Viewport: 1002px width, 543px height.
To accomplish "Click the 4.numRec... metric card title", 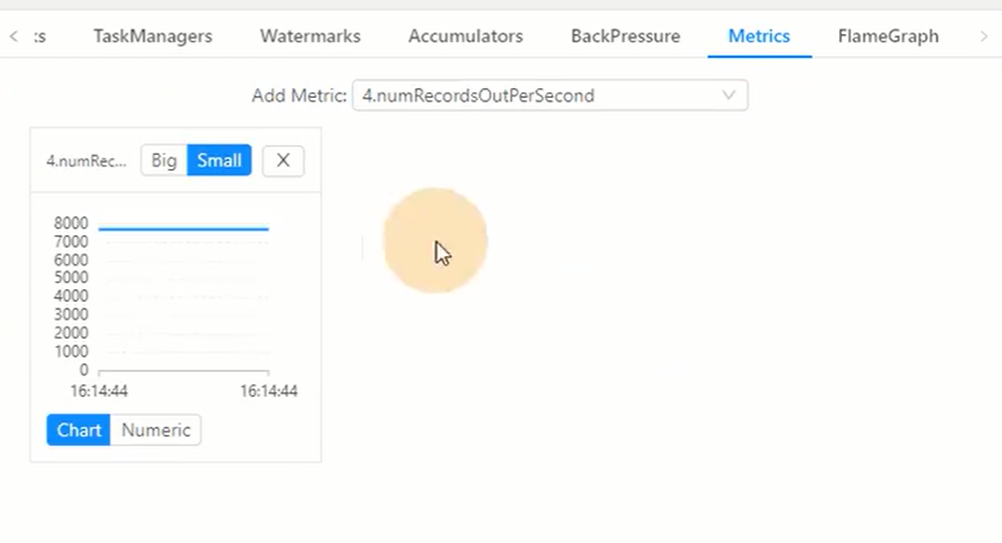I will point(87,161).
